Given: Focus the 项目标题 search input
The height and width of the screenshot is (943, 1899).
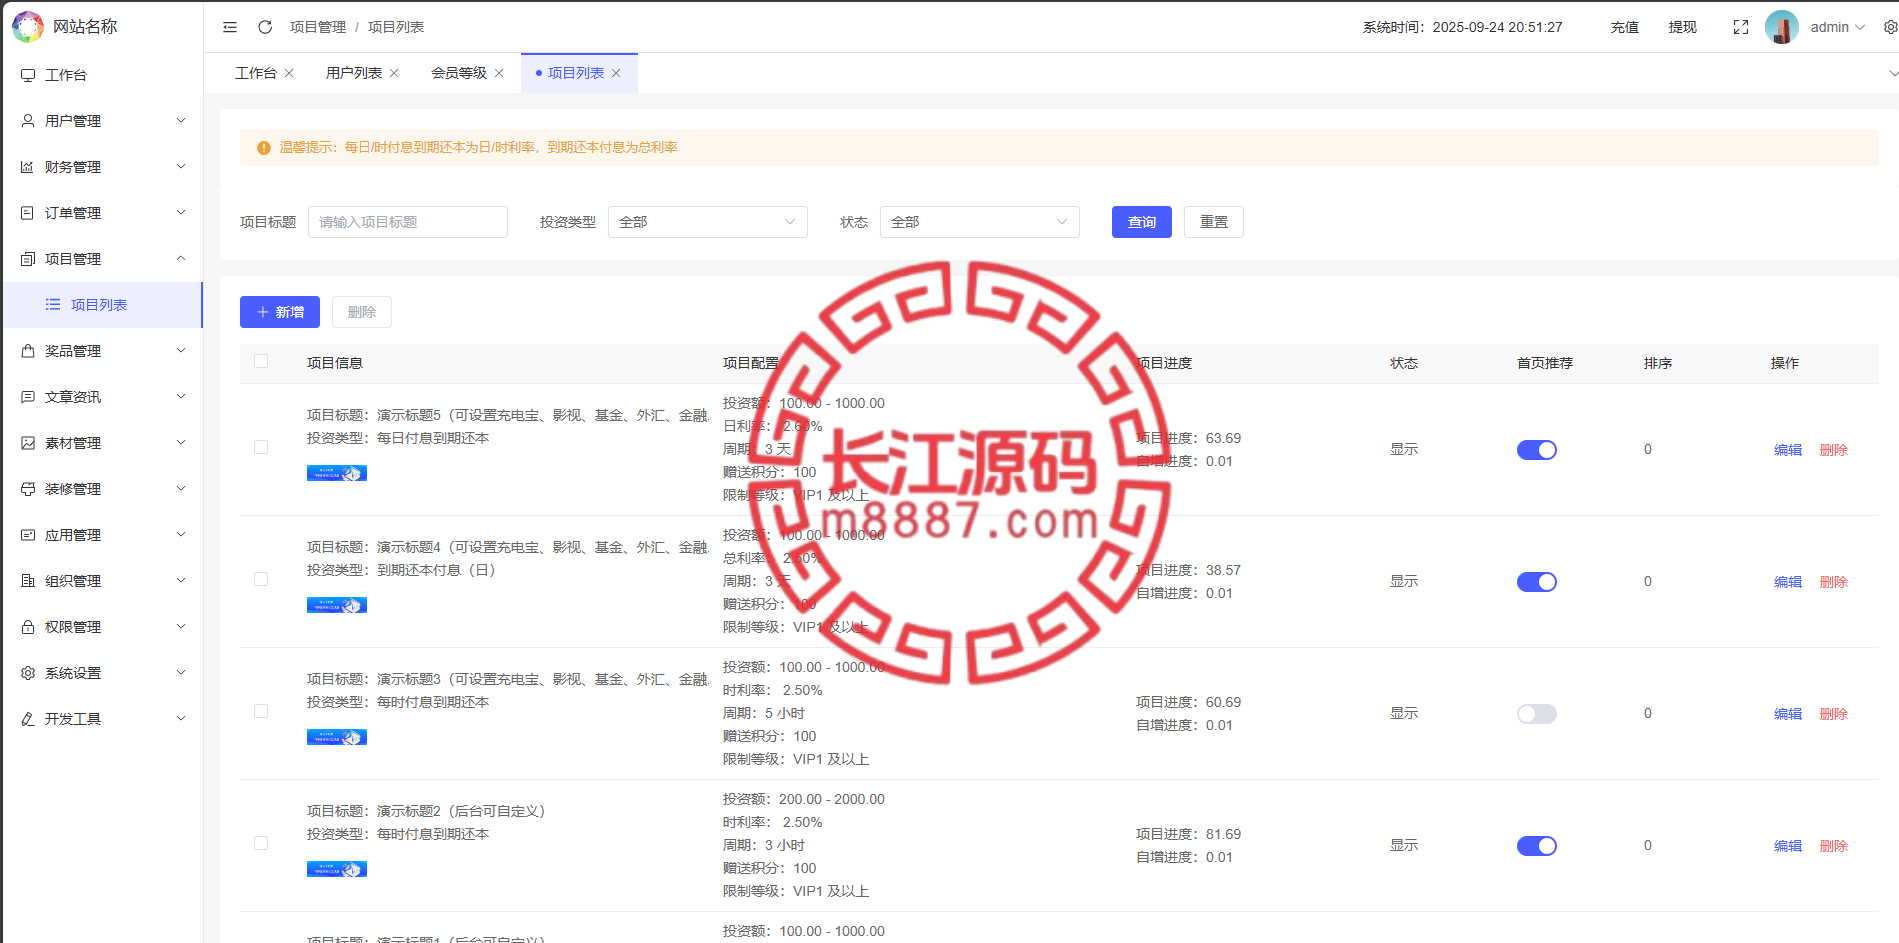Looking at the screenshot, I should [408, 222].
